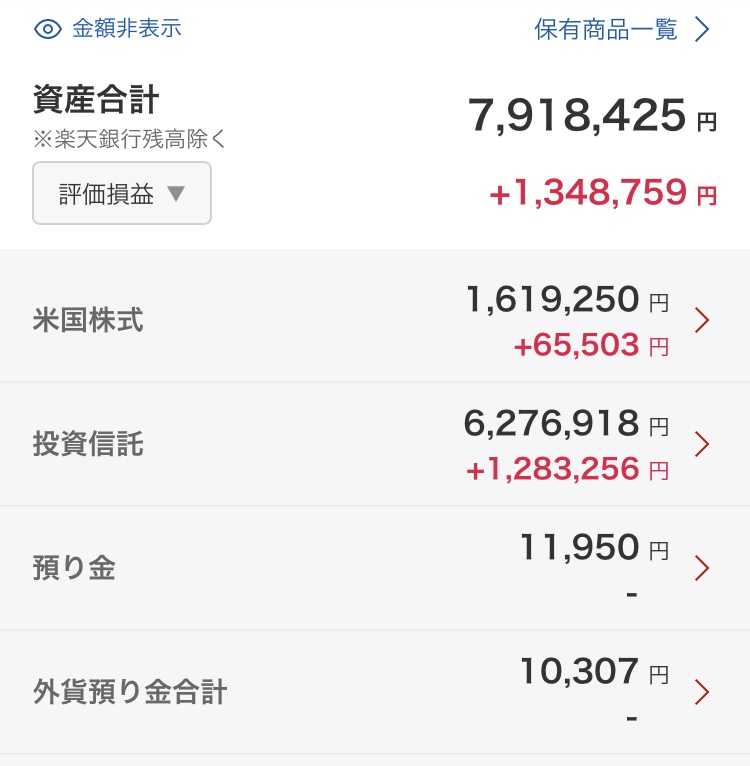750x766 pixels.
Task: Tap the 金額非表示 label
Action: point(127,28)
